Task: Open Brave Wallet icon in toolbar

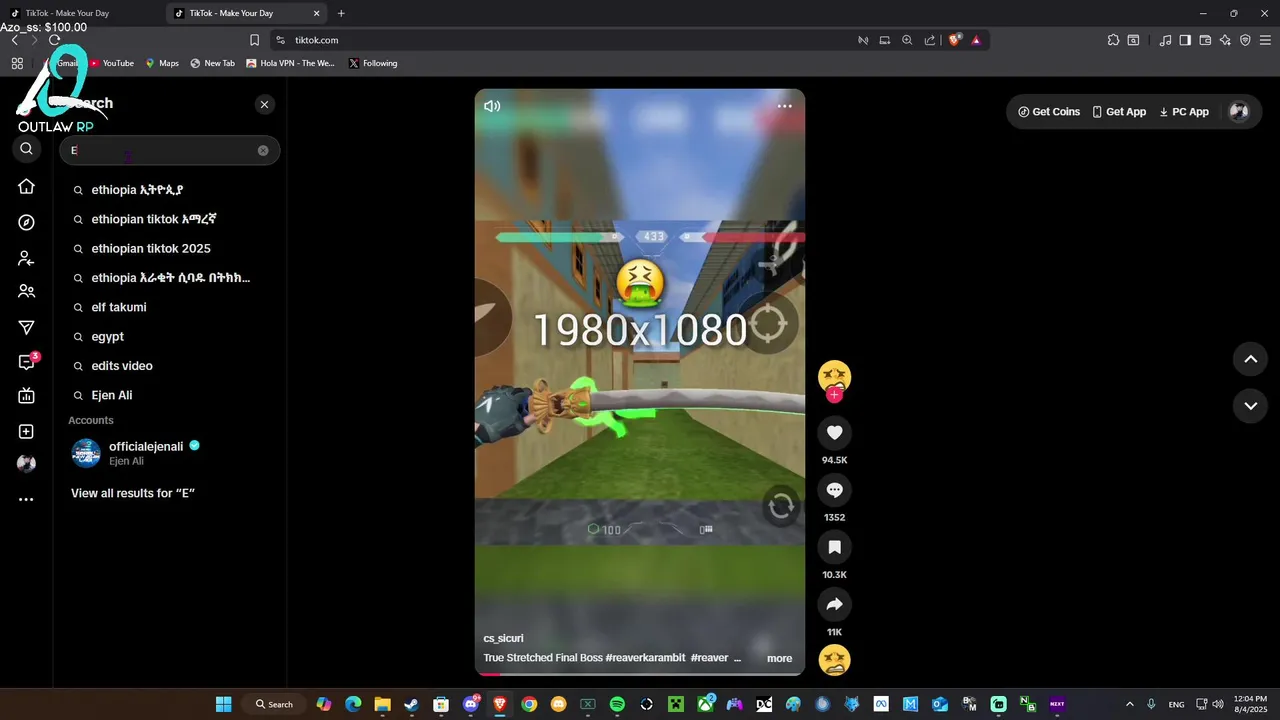Action: 1205,40
